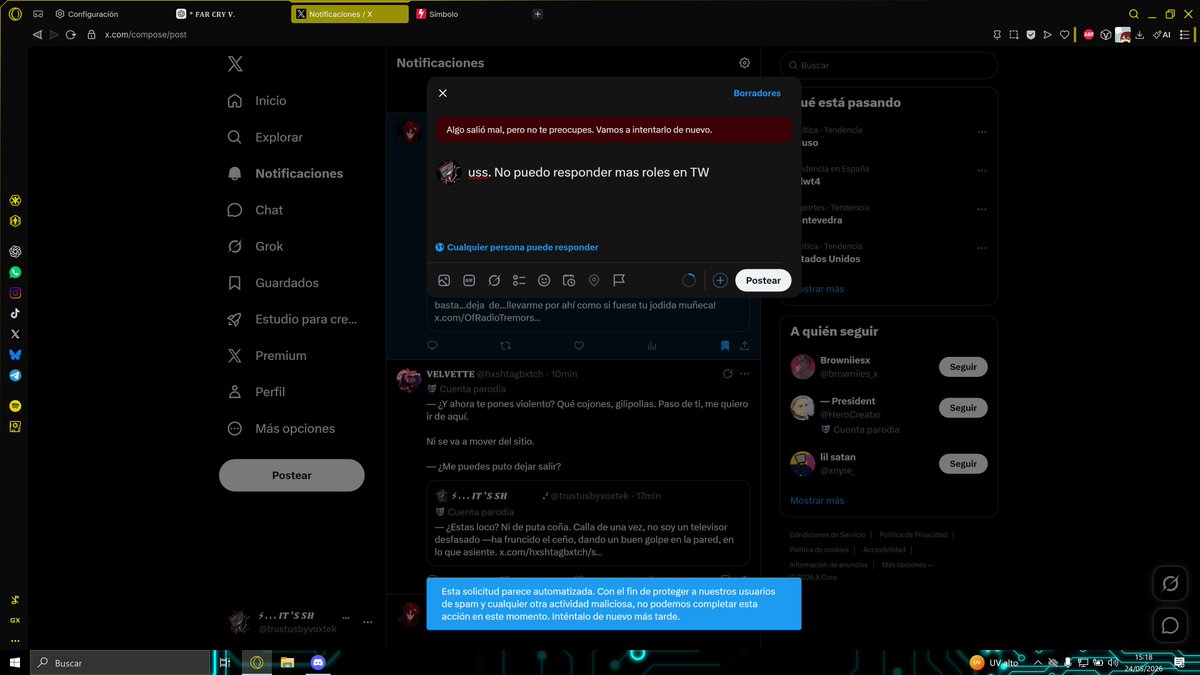The height and width of the screenshot is (675, 1200).
Task: Go back in browser history
Action: pos(38,34)
